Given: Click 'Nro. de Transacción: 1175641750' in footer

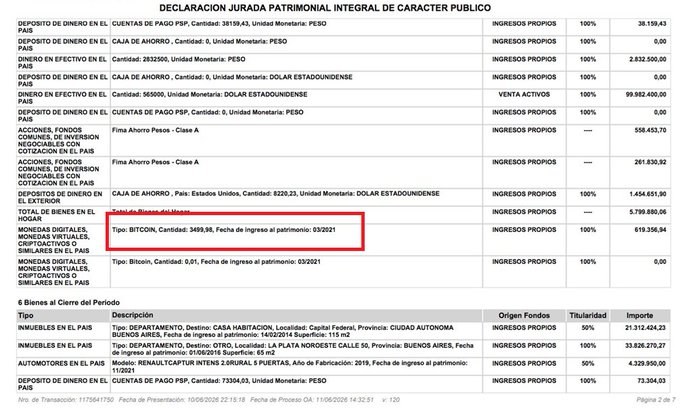Looking at the screenshot, I should pyautogui.click(x=66, y=400).
